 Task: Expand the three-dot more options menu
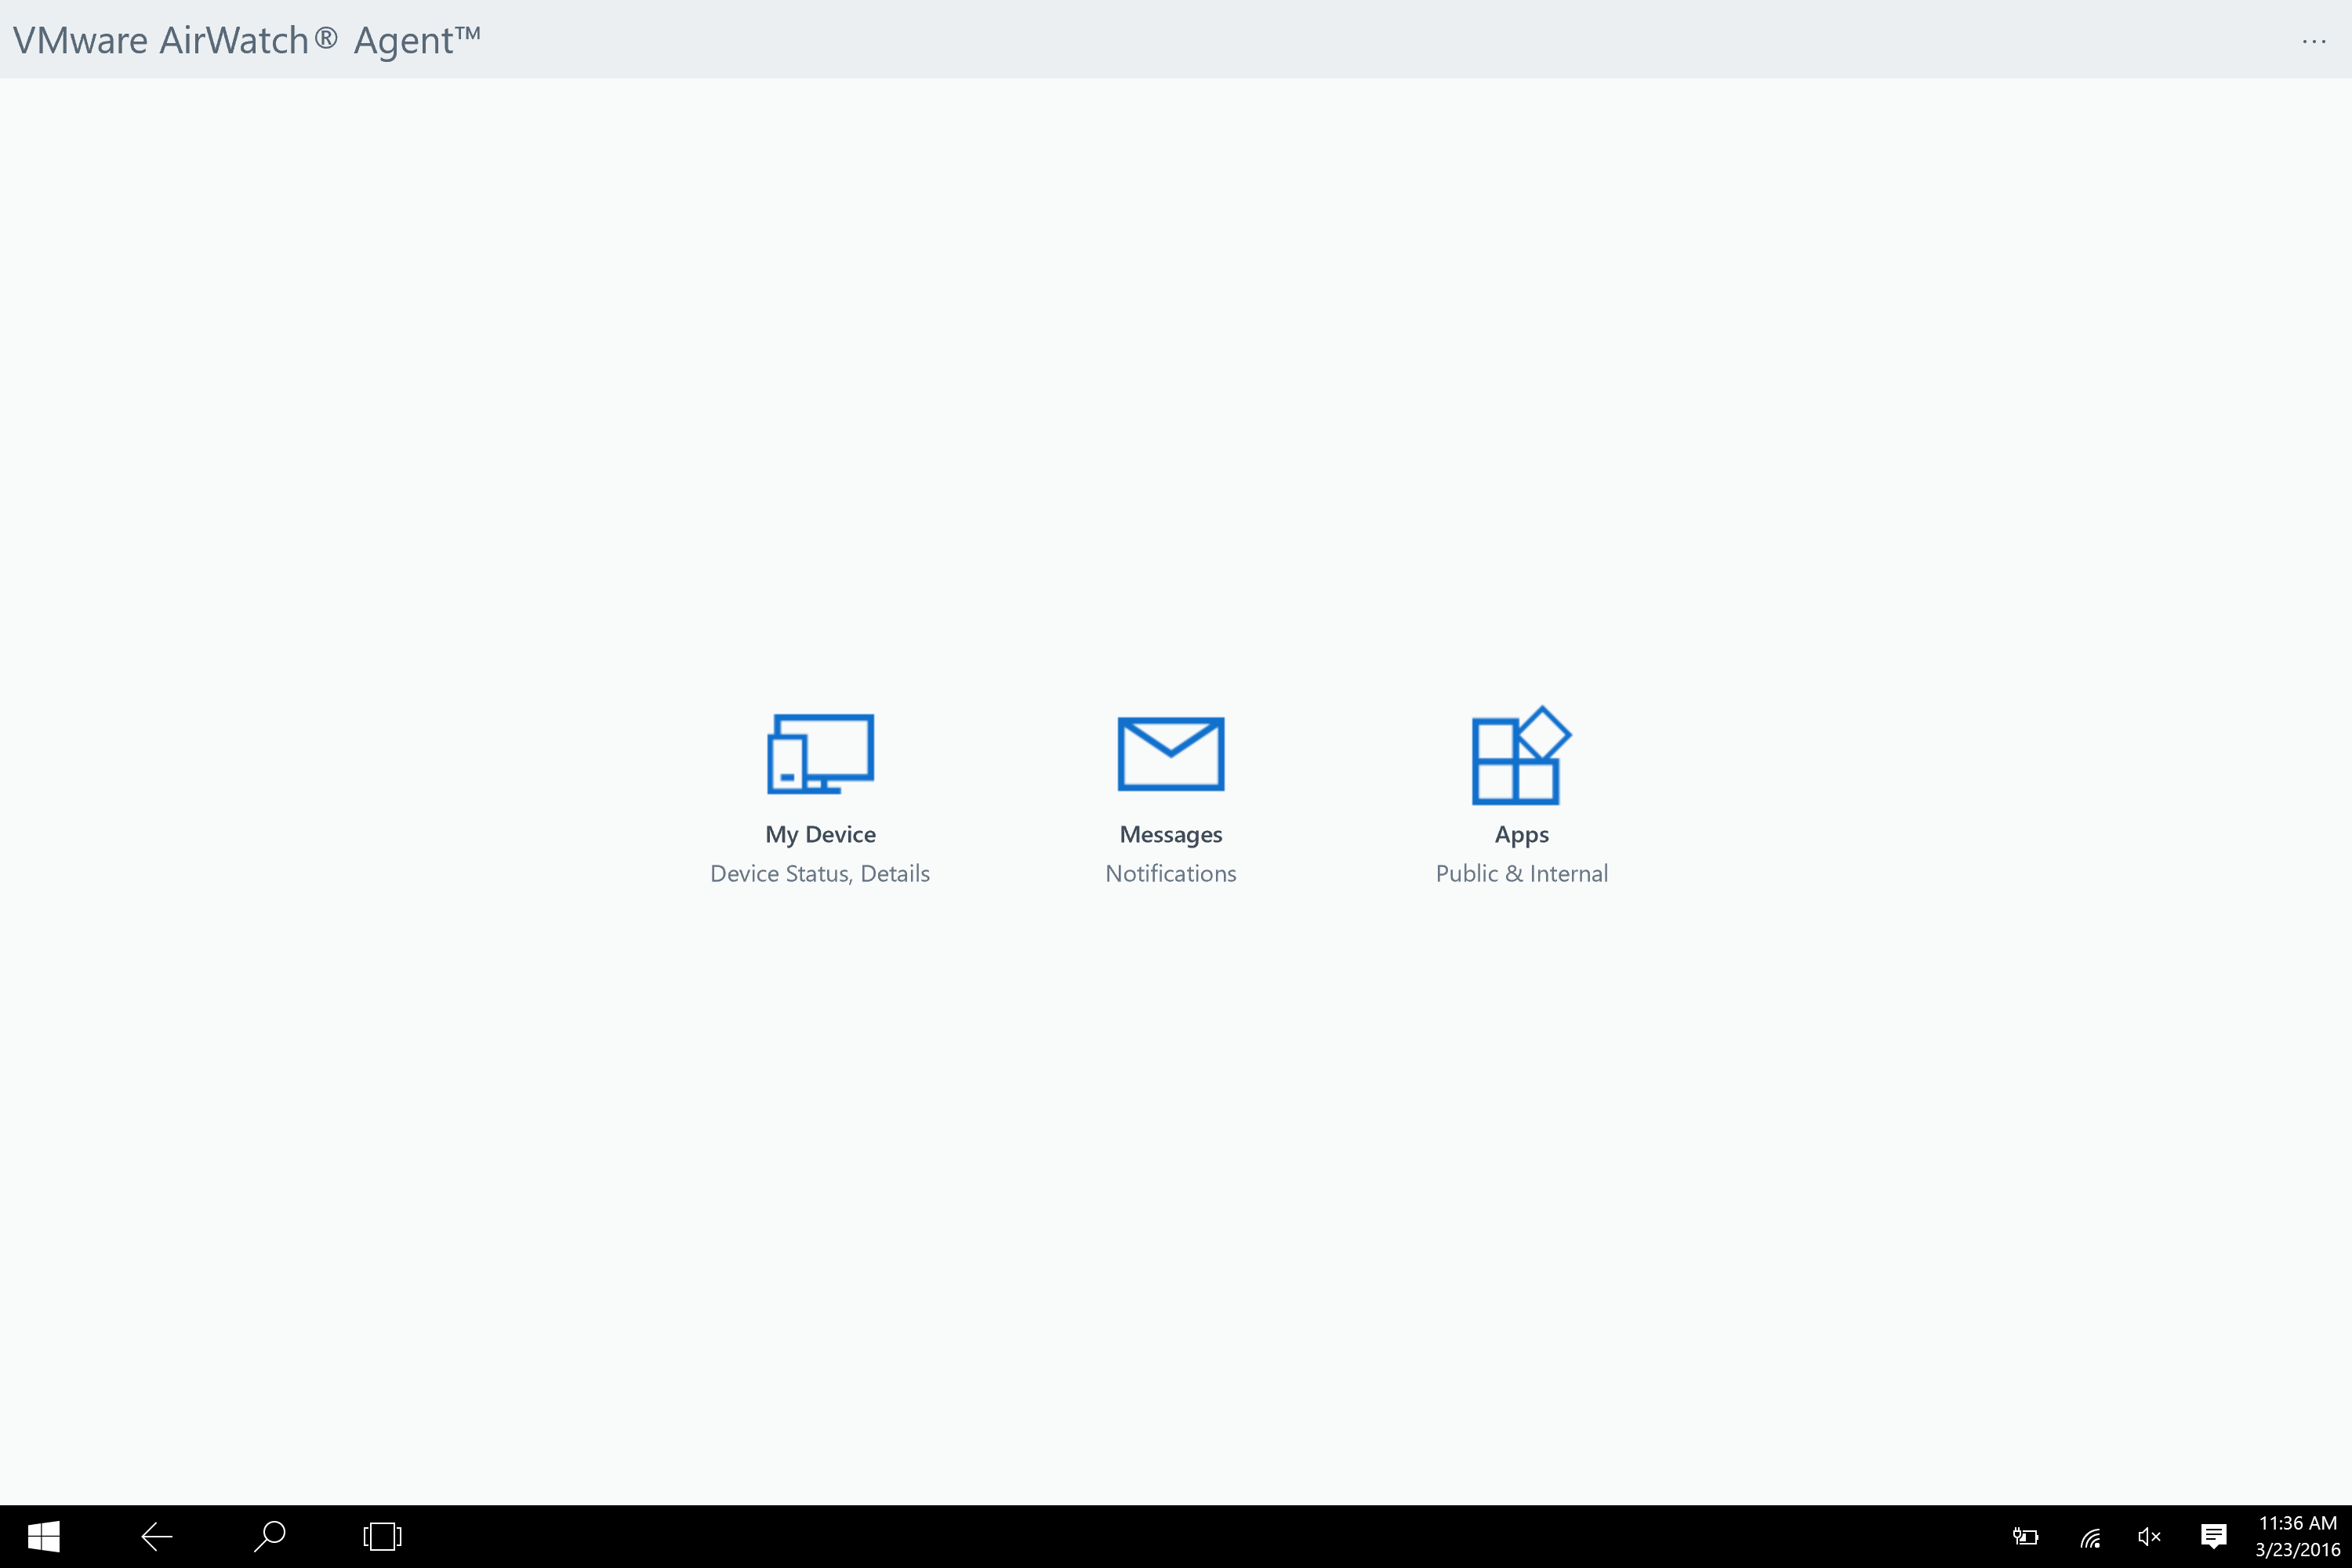coord(2313,41)
